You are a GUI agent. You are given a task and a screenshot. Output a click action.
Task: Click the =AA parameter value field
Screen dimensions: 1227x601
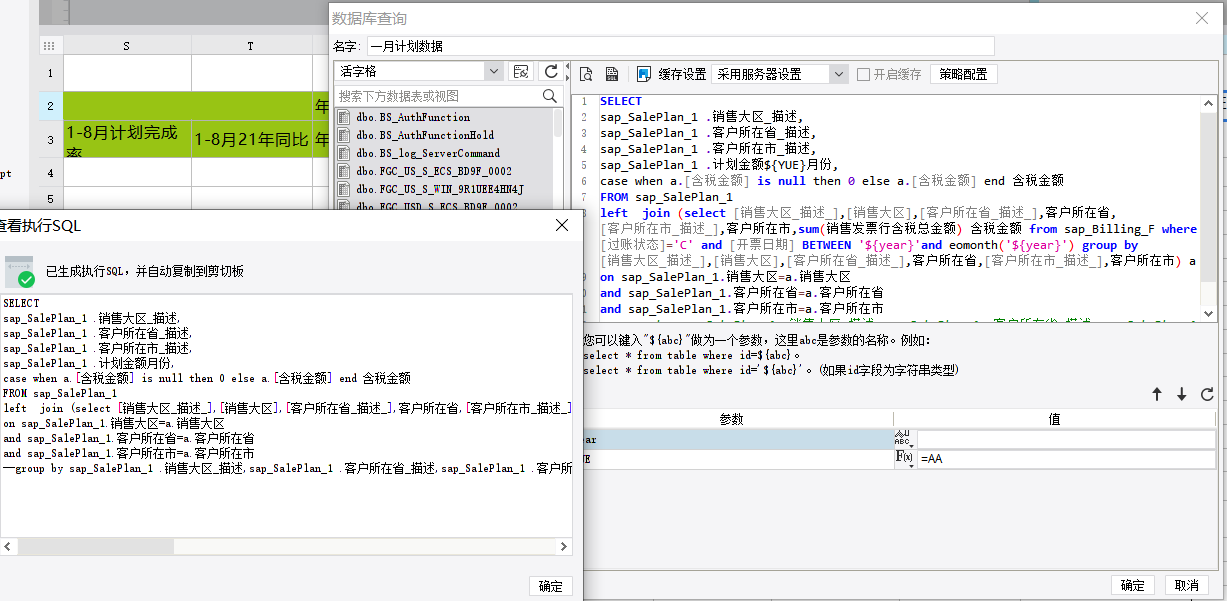(x=1066, y=459)
